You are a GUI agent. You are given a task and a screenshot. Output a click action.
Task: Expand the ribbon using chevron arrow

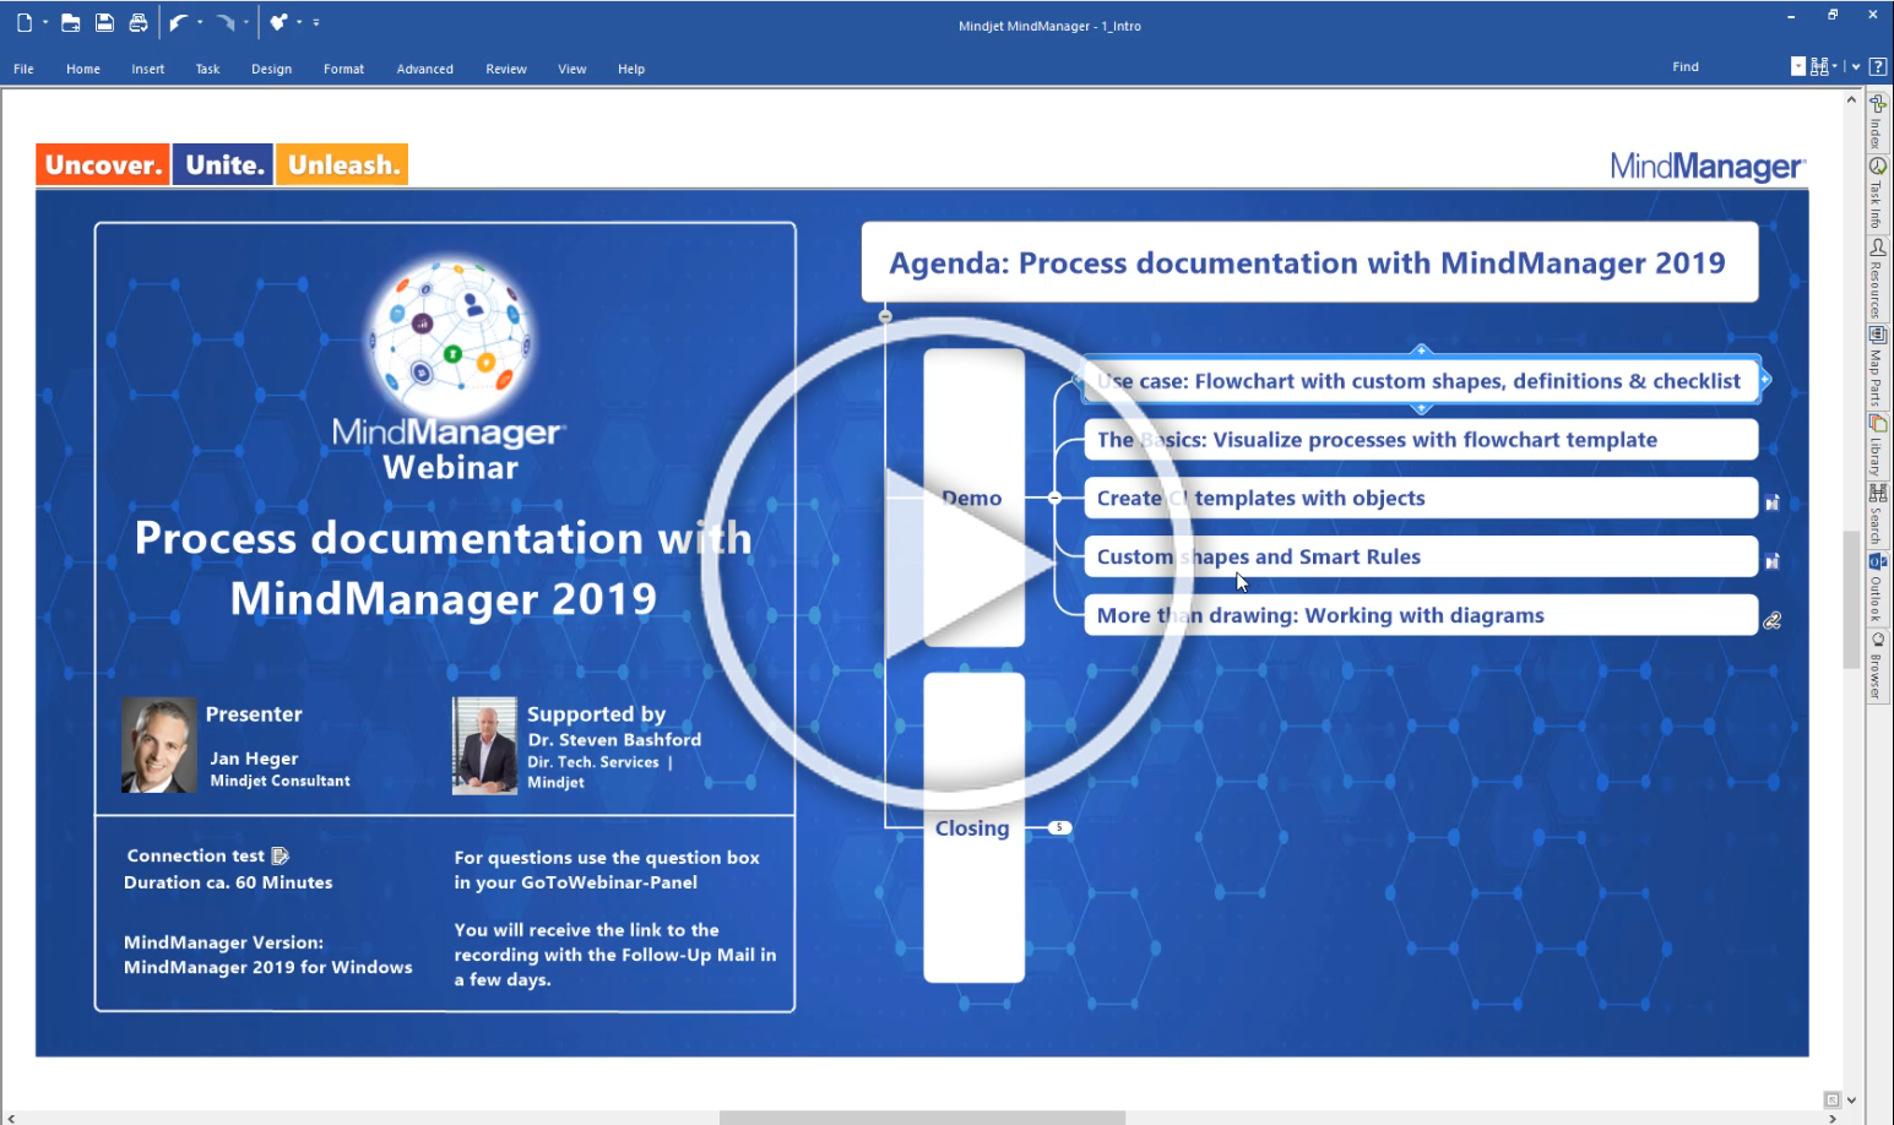(x=1856, y=67)
